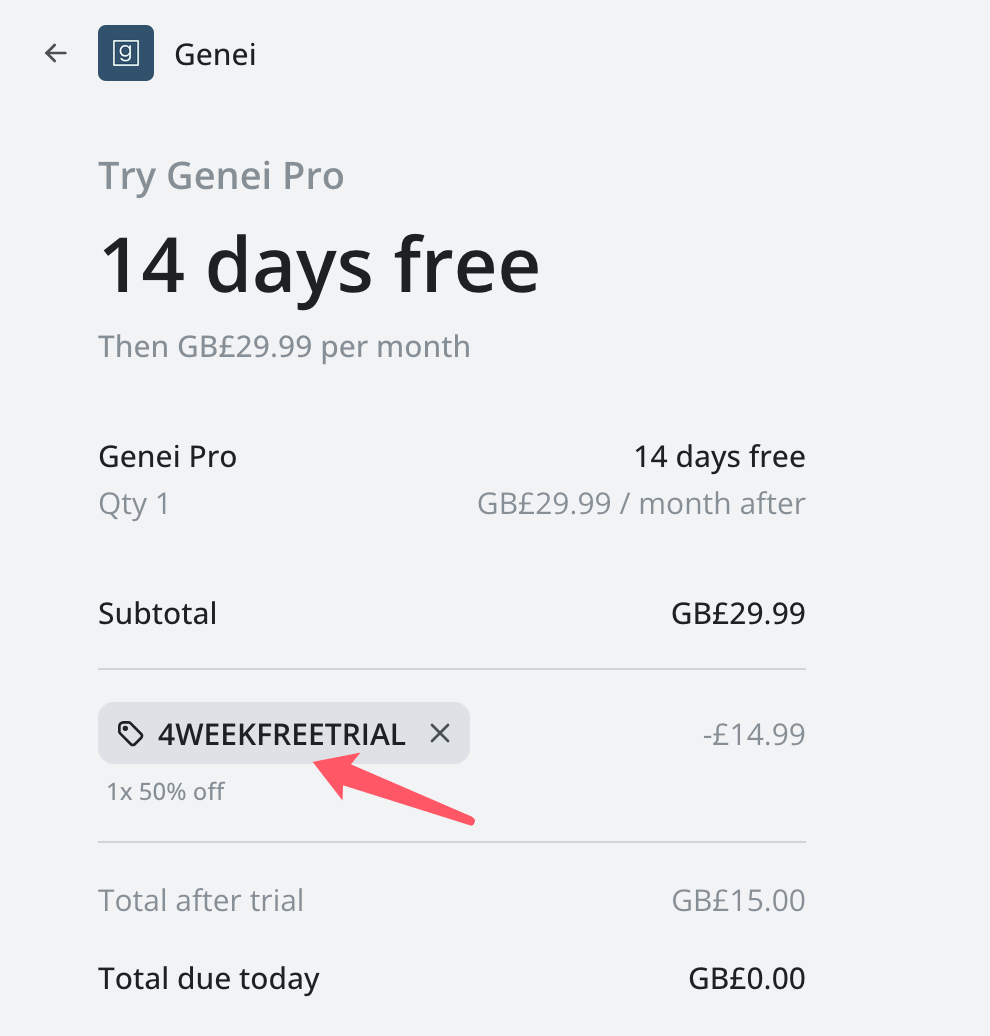Image resolution: width=990 pixels, height=1036 pixels.
Task: Select the Genei Pro line item name
Action: pos(167,457)
